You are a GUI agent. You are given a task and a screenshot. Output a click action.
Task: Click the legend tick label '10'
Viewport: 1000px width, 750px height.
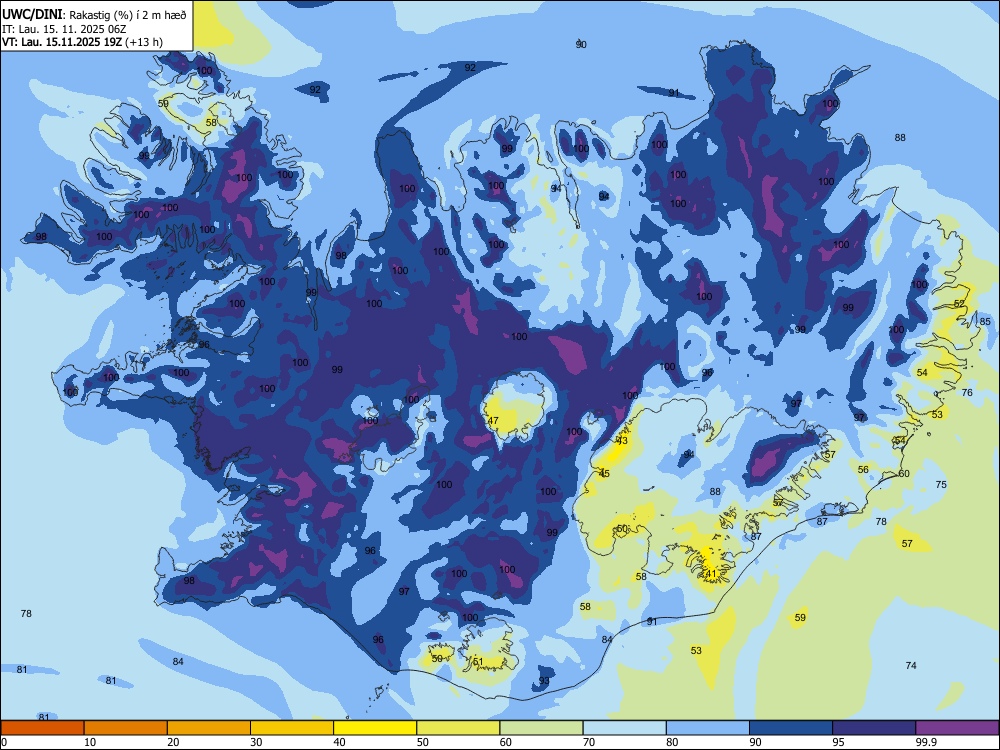coord(90,742)
